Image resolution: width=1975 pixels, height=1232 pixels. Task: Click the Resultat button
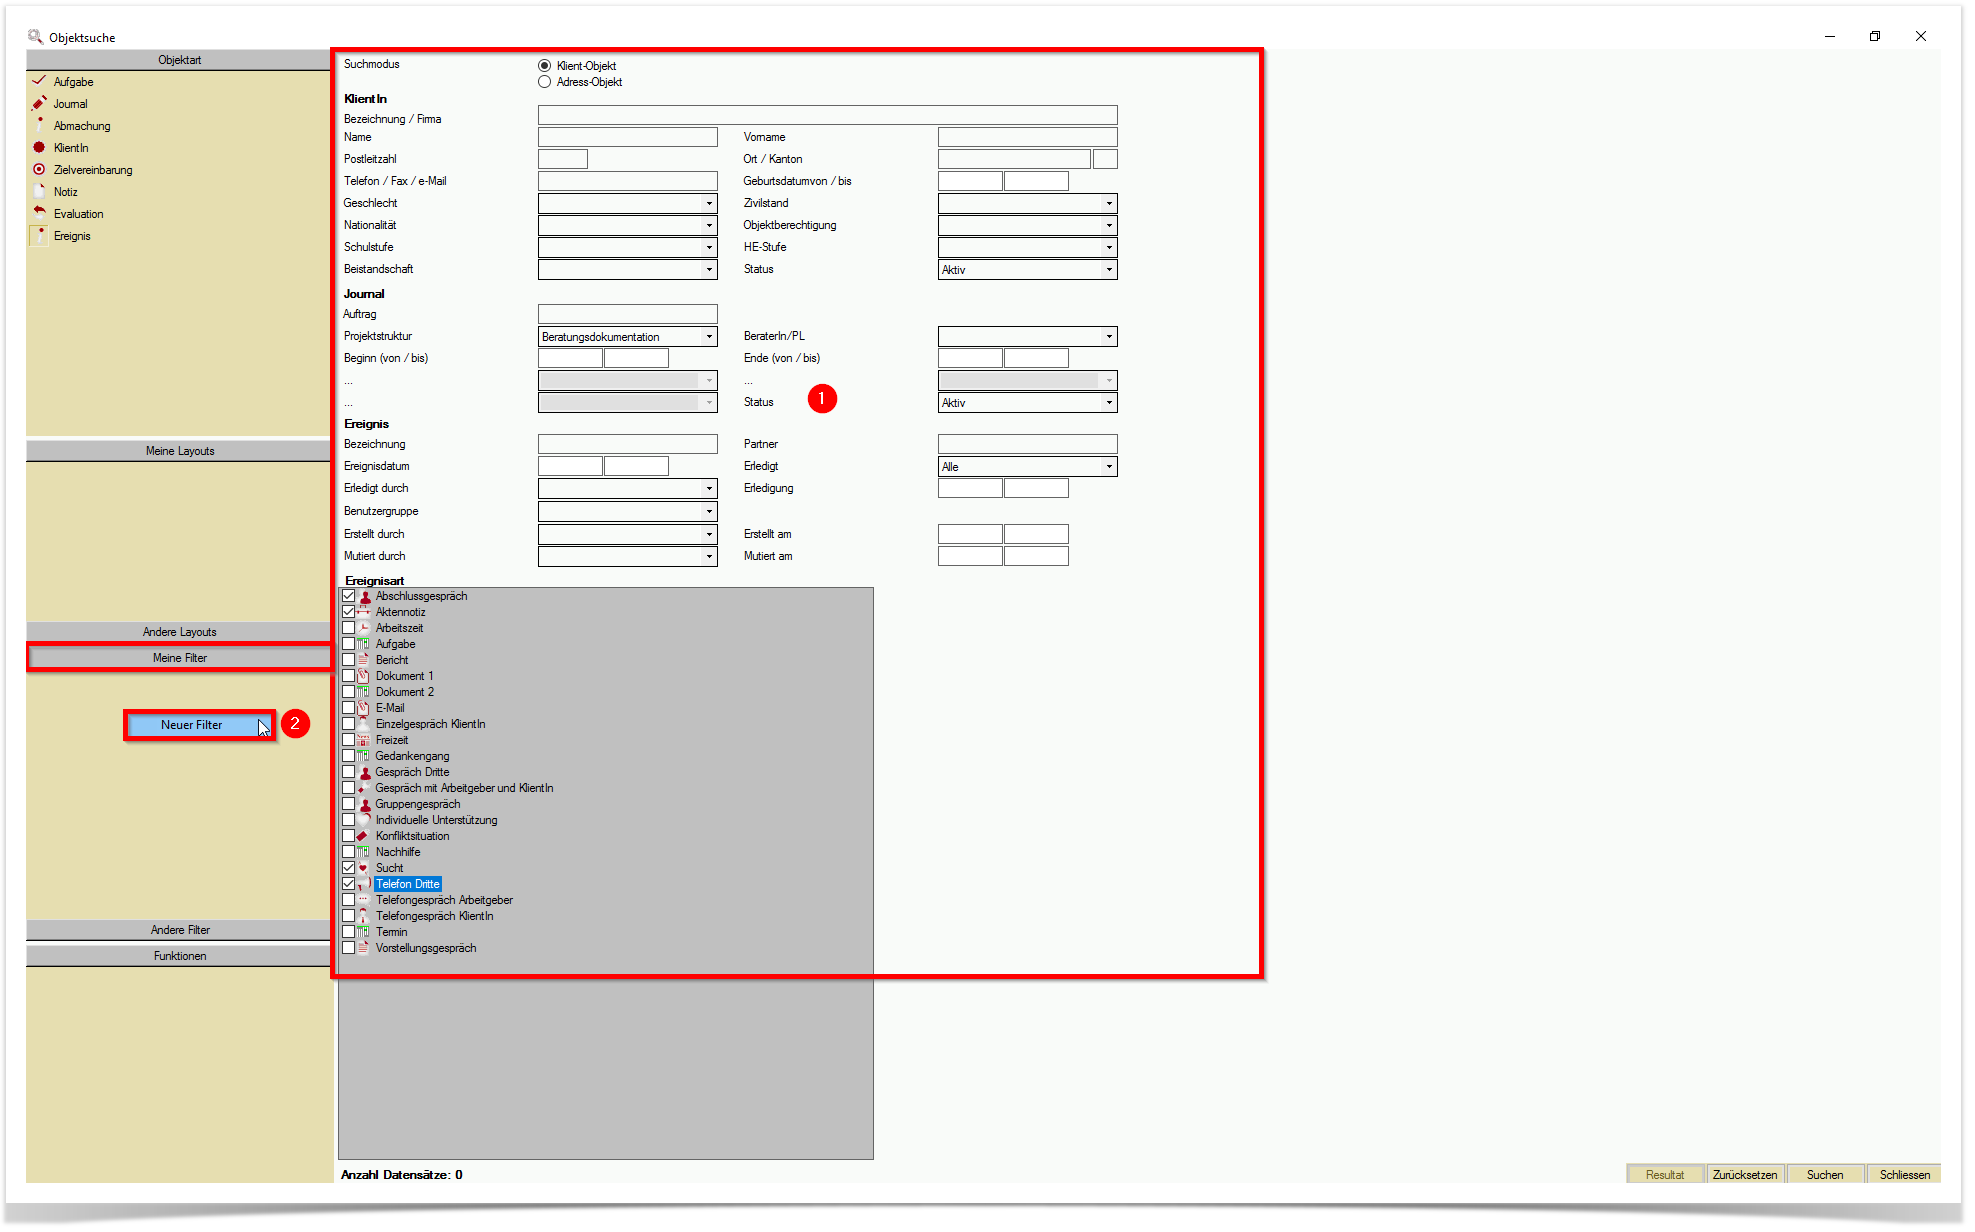click(1665, 1175)
